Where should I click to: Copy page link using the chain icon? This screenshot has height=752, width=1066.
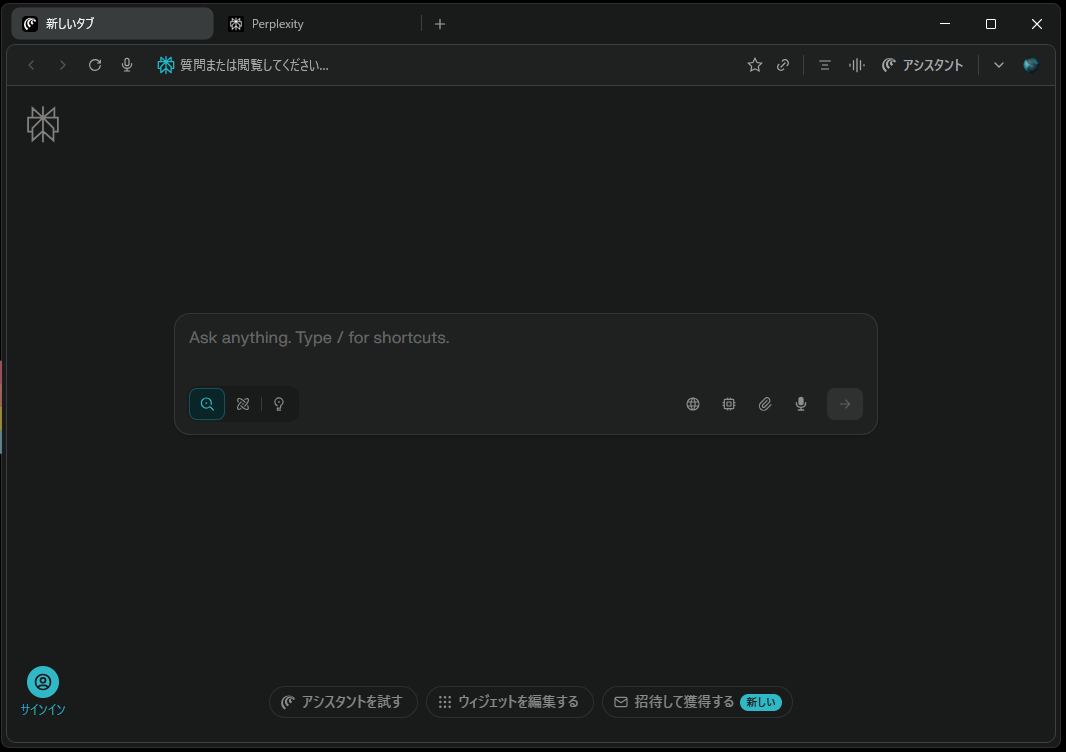tap(783, 65)
